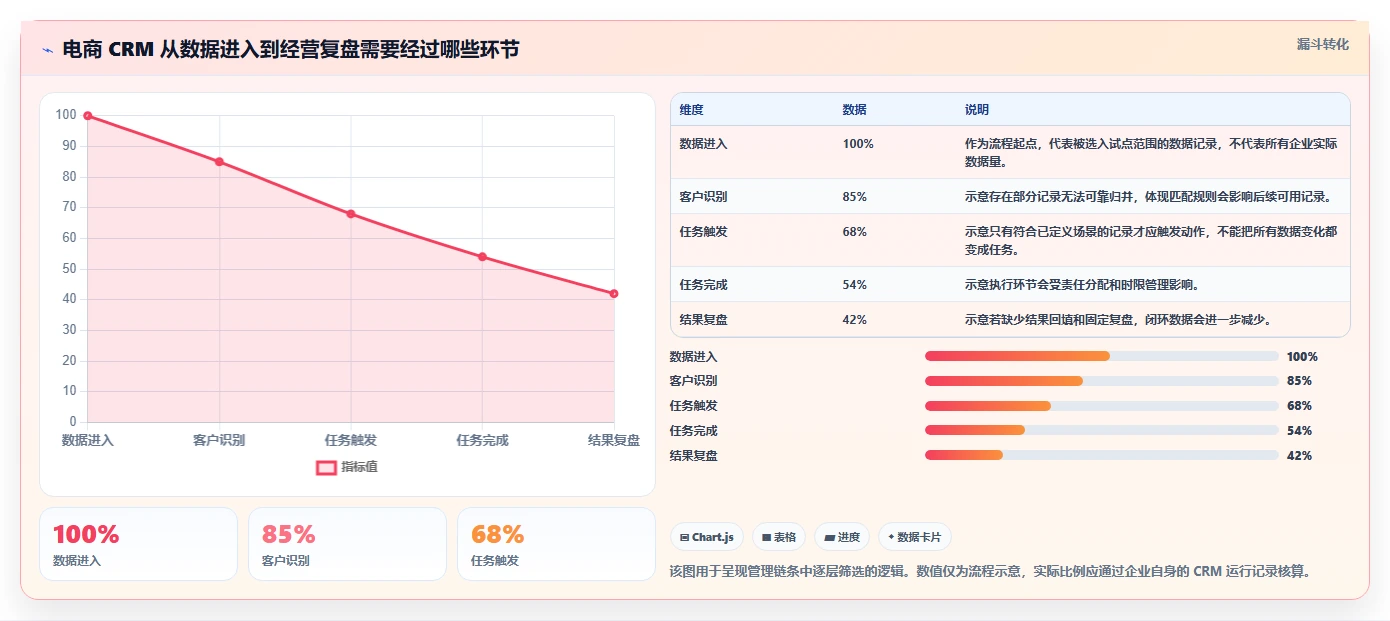This screenshot has width=1390, height=621.
Task: Click the chart data point at 54 for 任务完成
Action: pyautogui.click(x=482, y=257)
